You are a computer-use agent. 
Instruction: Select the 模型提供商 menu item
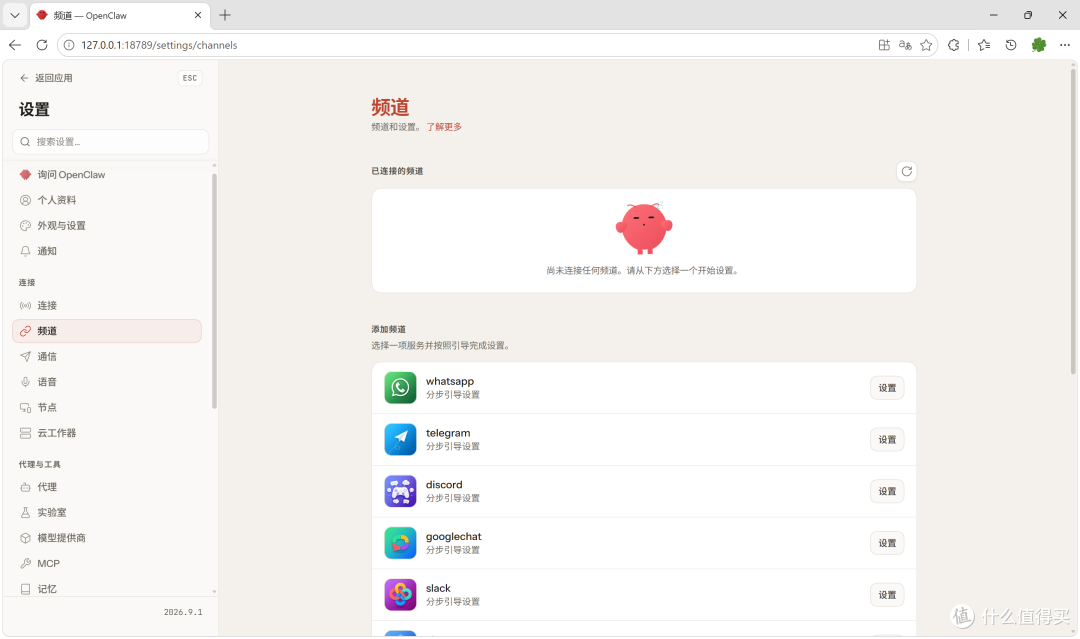(x=107, y=538)
